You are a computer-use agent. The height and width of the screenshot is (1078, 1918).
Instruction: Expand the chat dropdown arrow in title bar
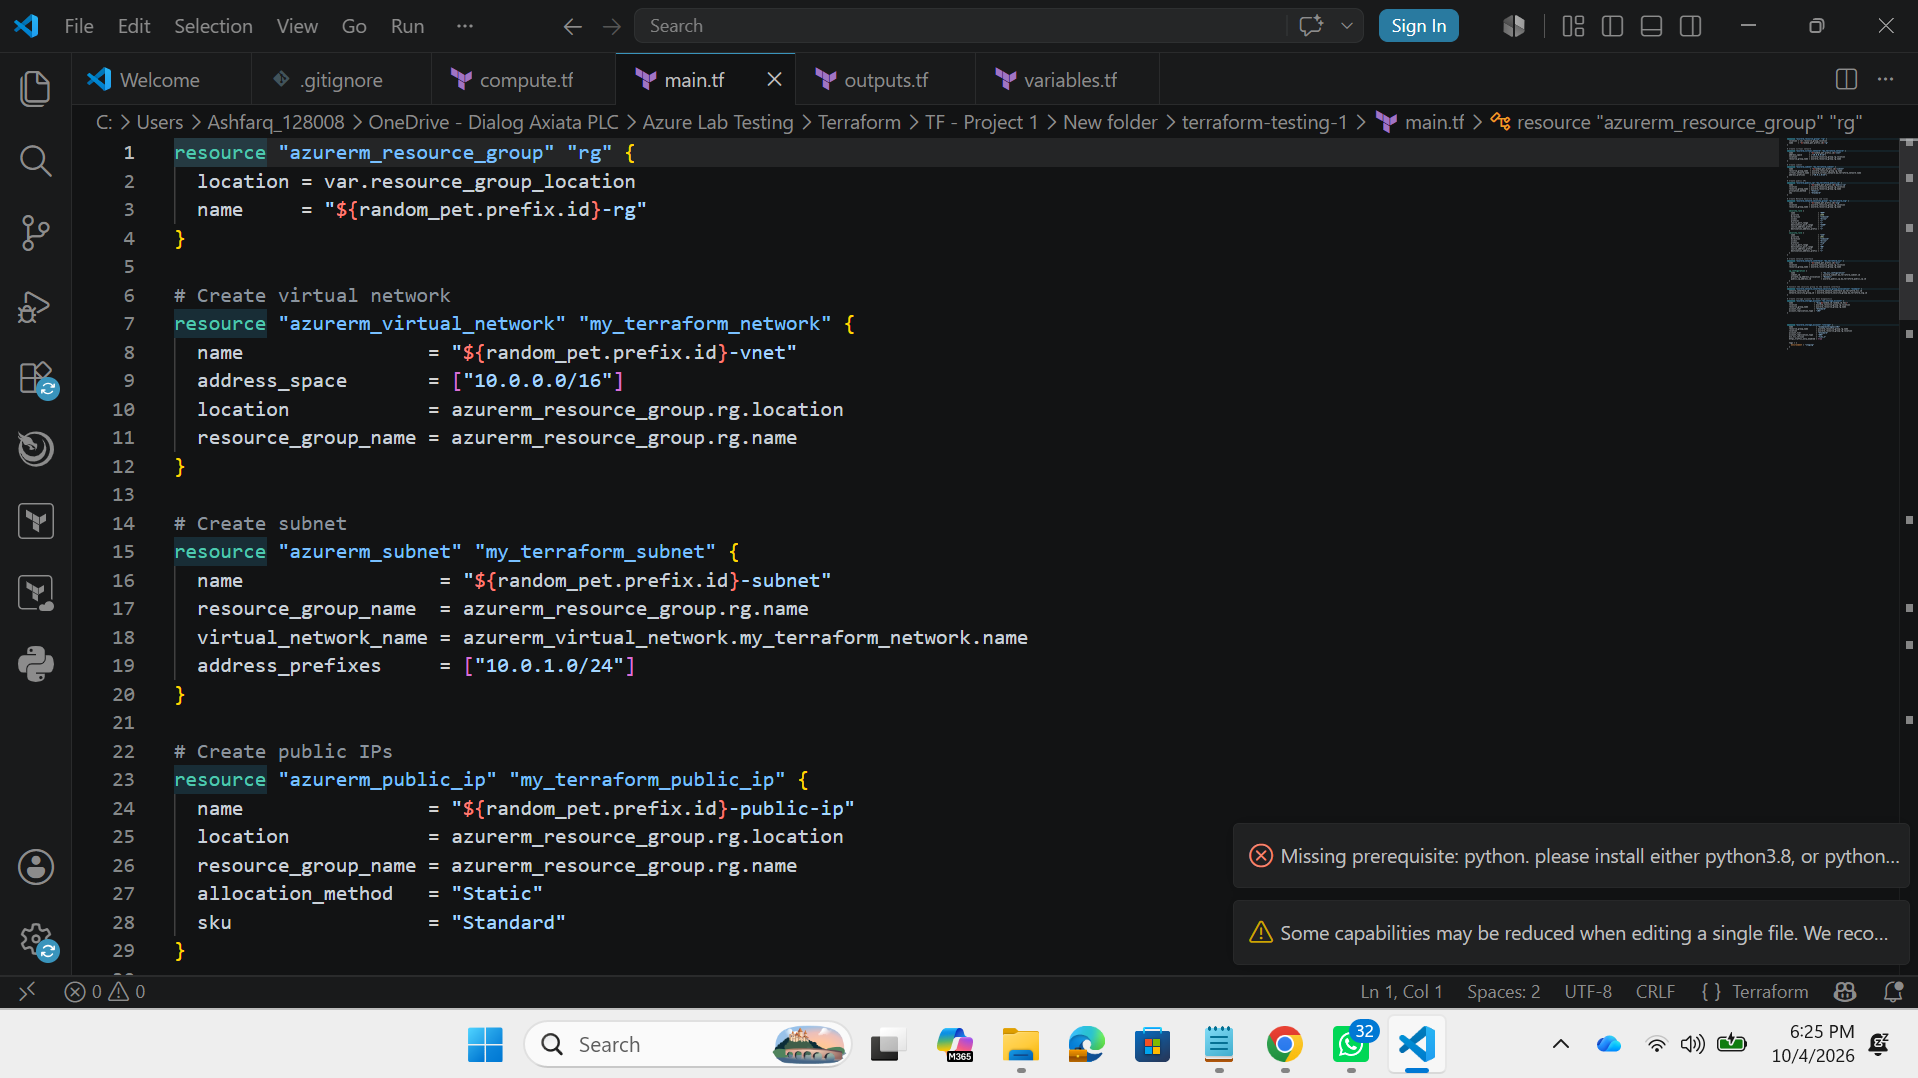(1346, 26)
